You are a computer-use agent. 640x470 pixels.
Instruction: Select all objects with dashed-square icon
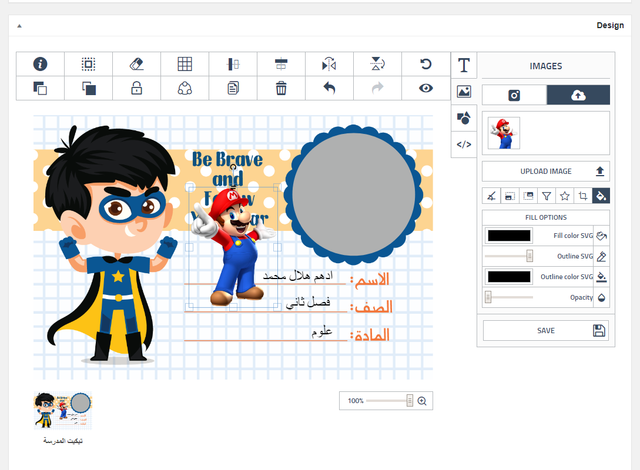[x=88, y=64]
